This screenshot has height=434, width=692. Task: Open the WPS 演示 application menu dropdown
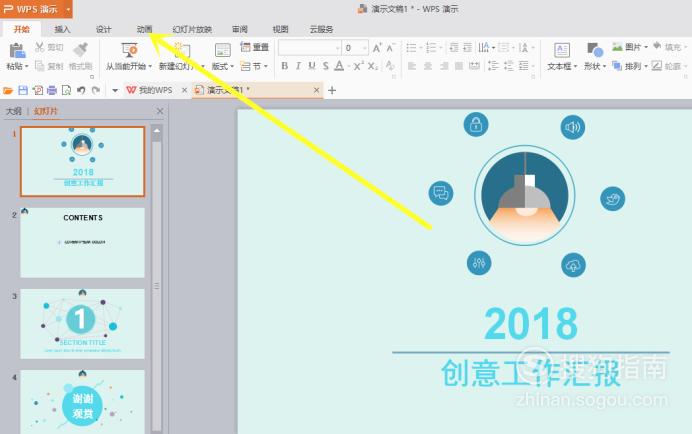(x=68, y=9)
